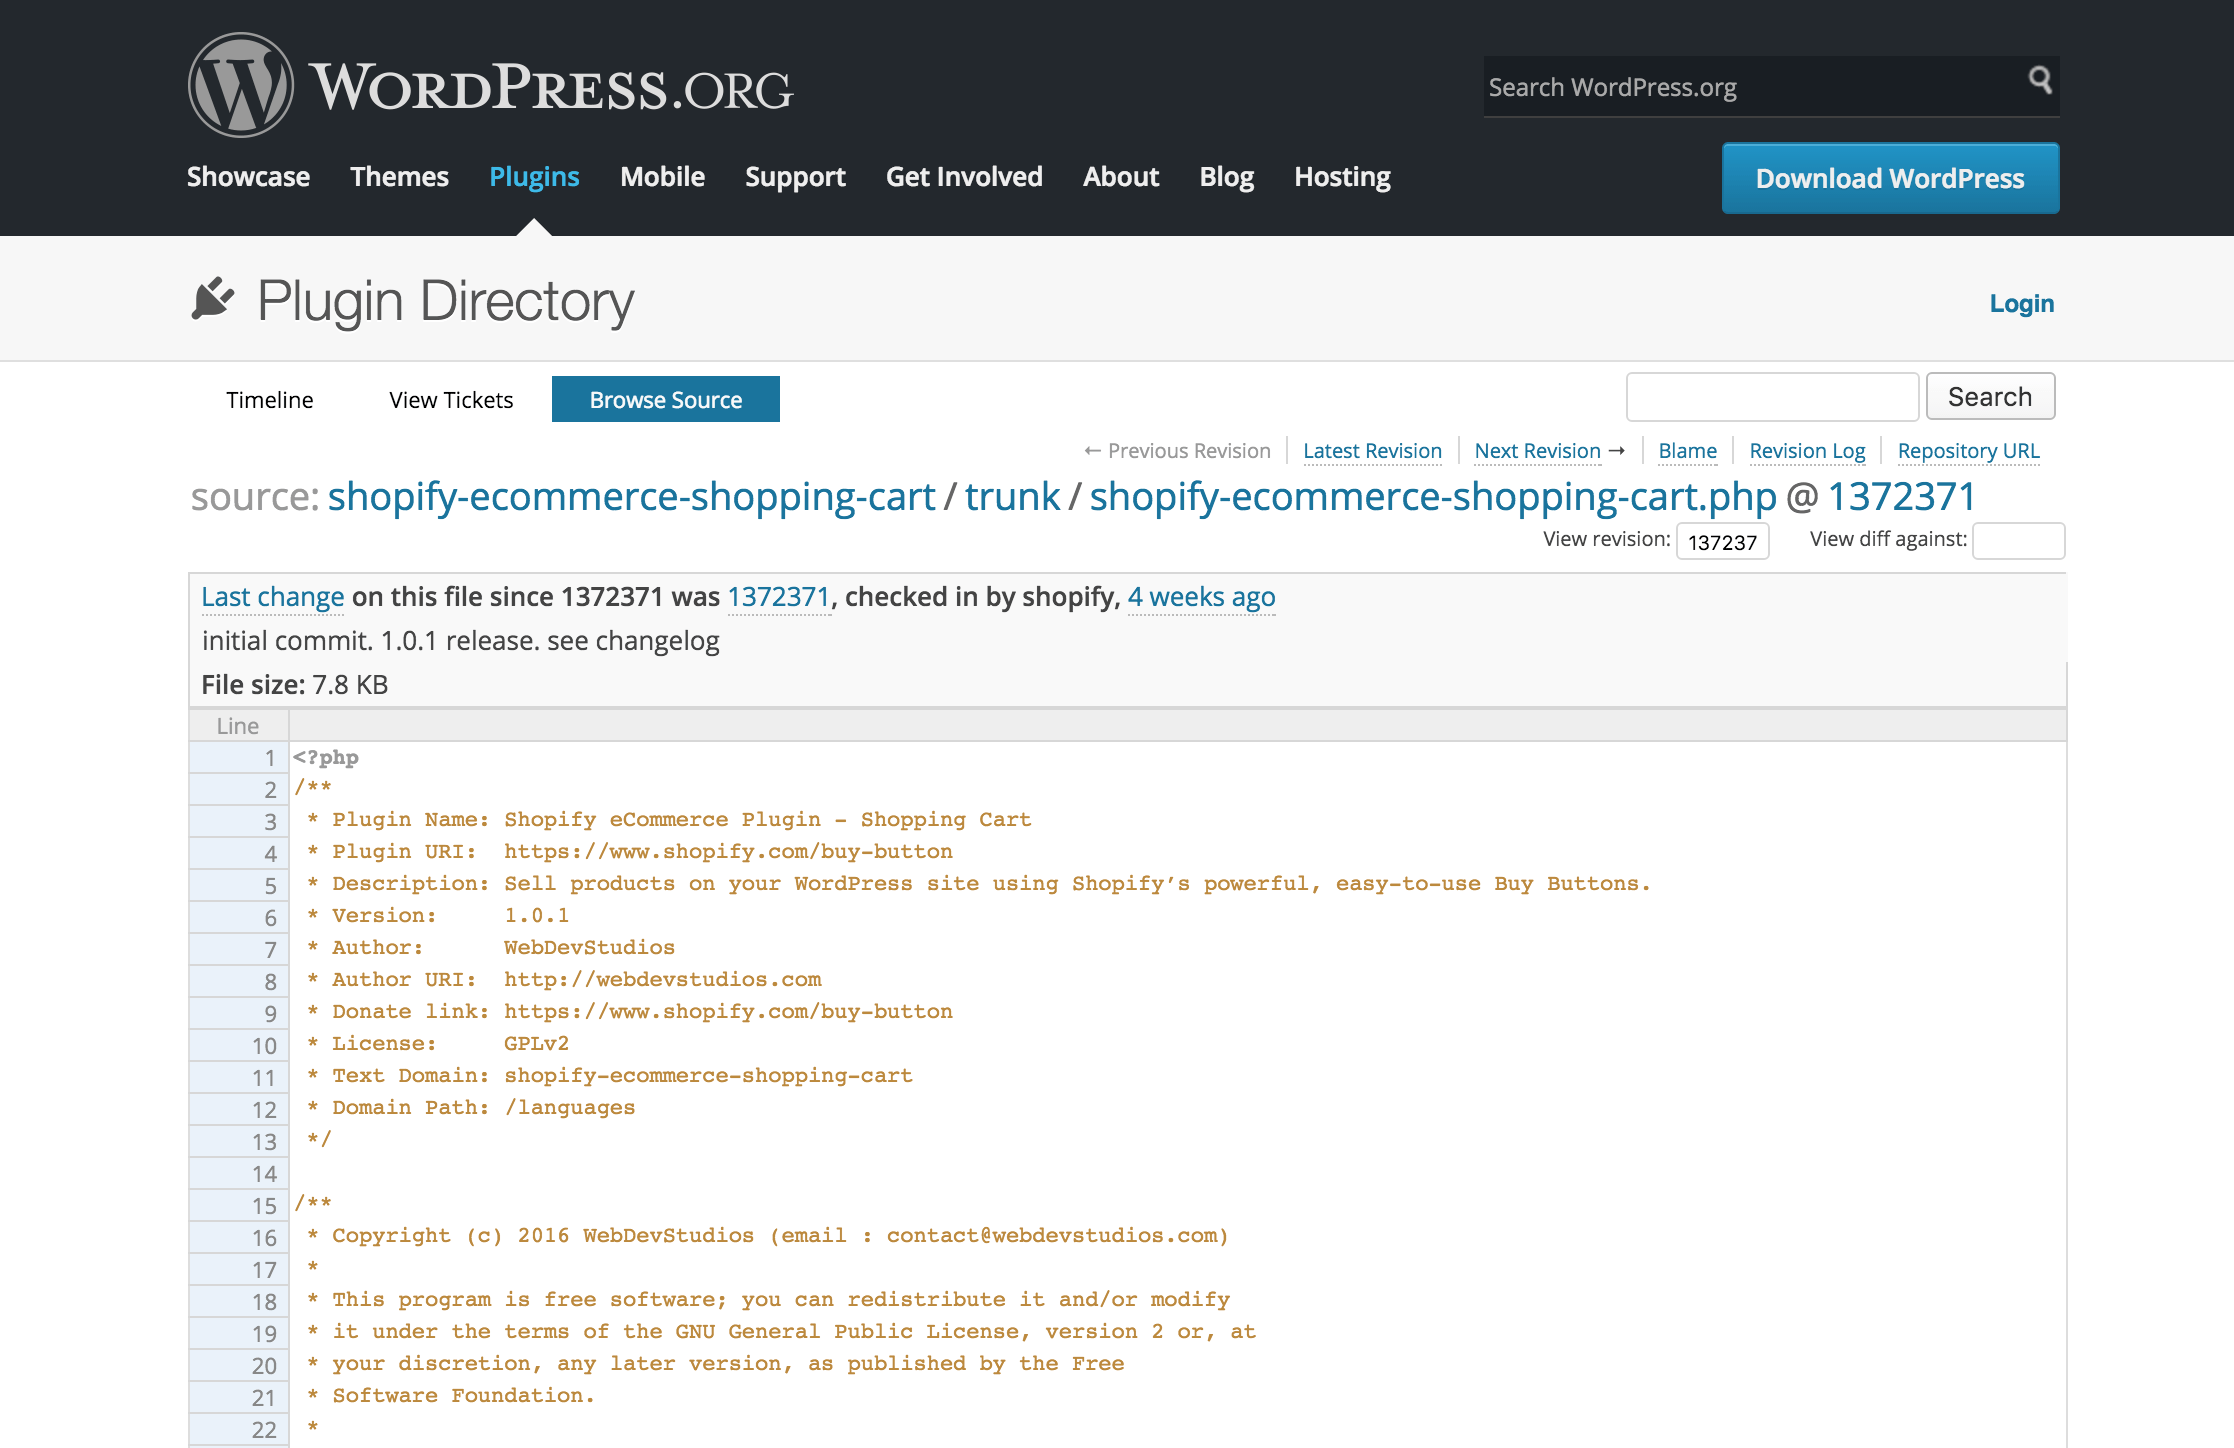The image size is (2234, 1448).
Task: Switch to the View Tickets tab
Action: tap(451, 399)
